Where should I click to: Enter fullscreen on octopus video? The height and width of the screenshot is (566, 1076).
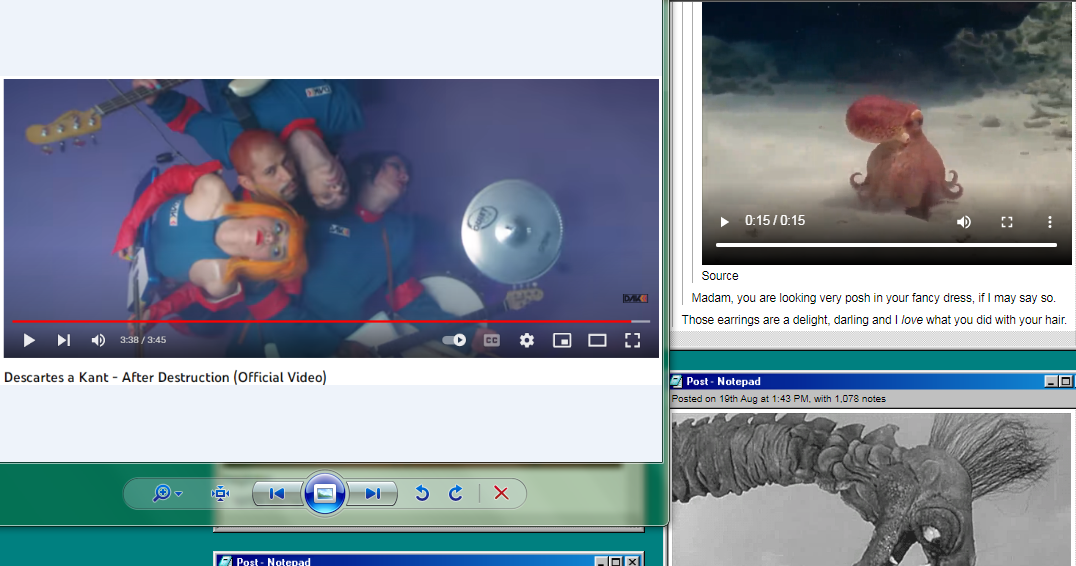(1007, 222)
